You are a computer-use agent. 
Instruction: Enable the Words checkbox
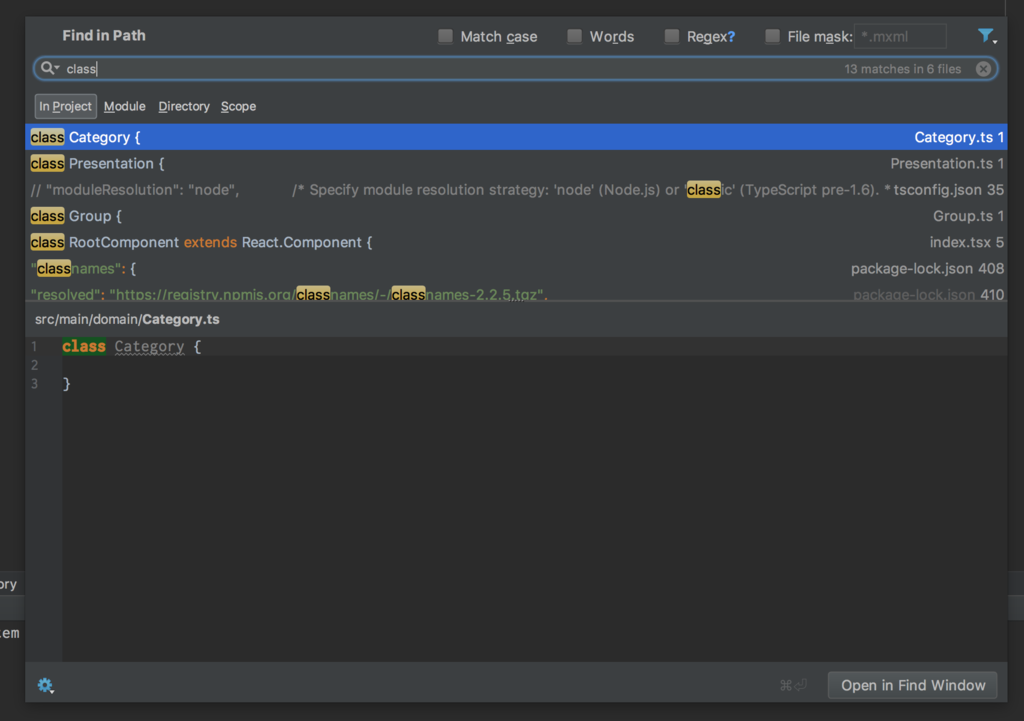click(x=574, y=36)
